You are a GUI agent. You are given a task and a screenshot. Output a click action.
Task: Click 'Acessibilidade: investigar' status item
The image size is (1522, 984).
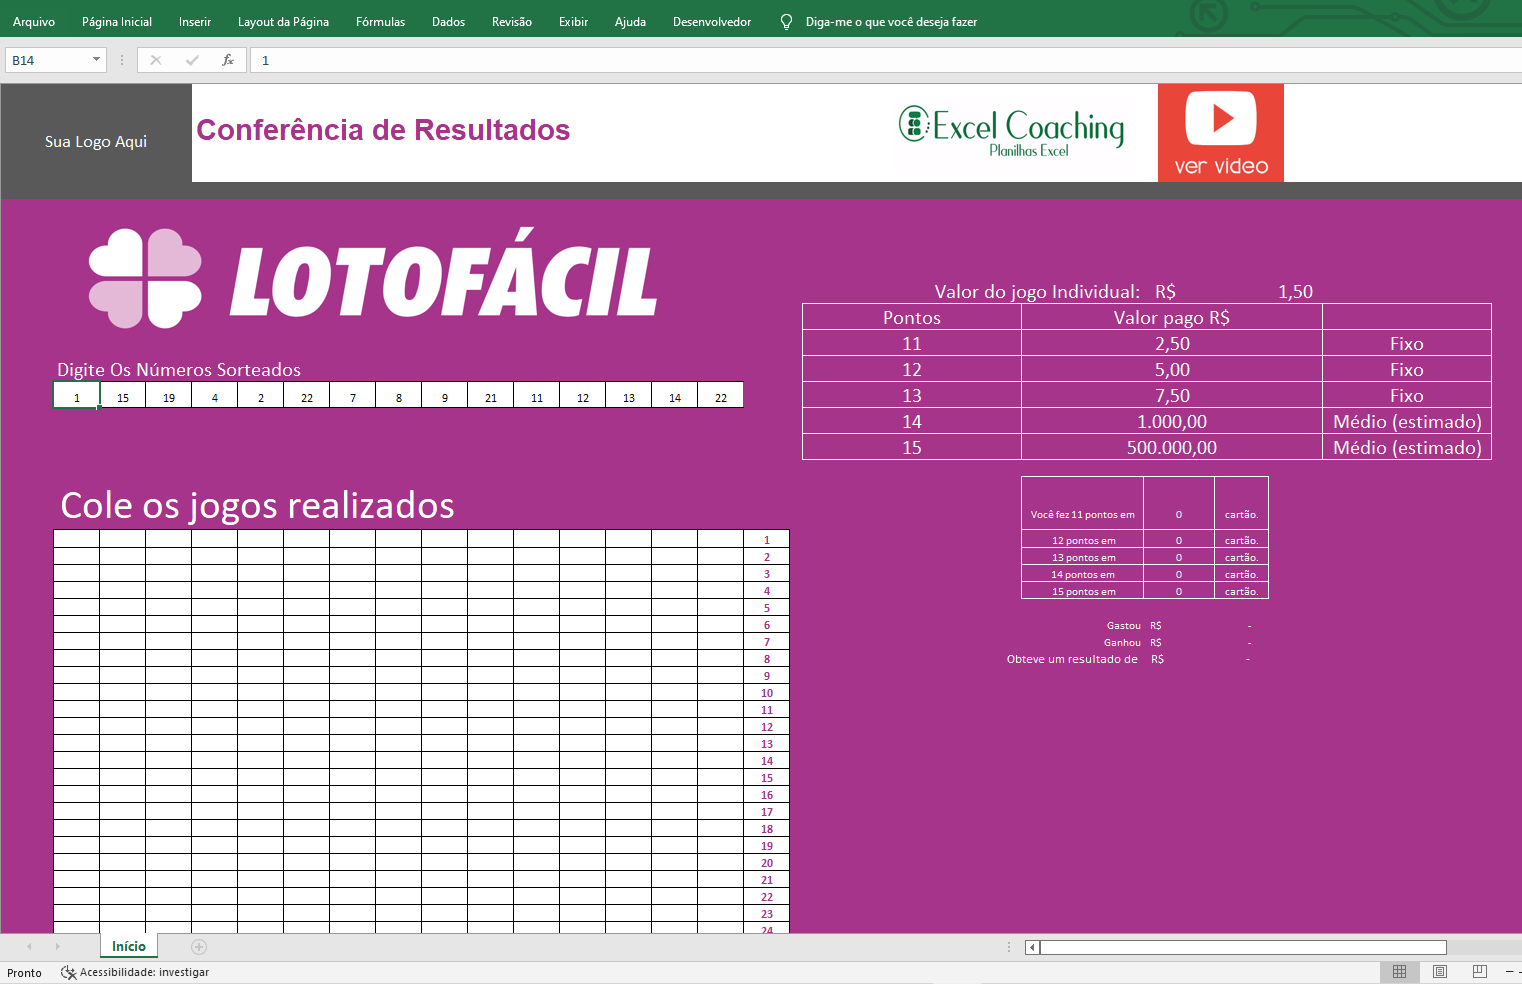tap(144, 972)
